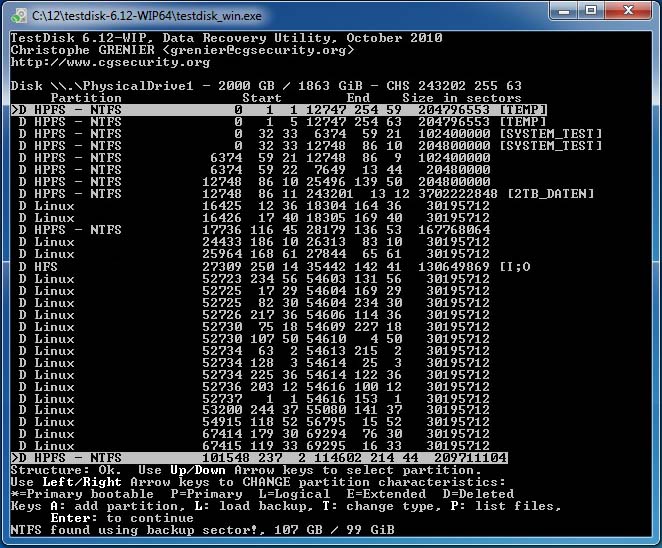Select the NTFS row with size 167768064

click(254, 230)
